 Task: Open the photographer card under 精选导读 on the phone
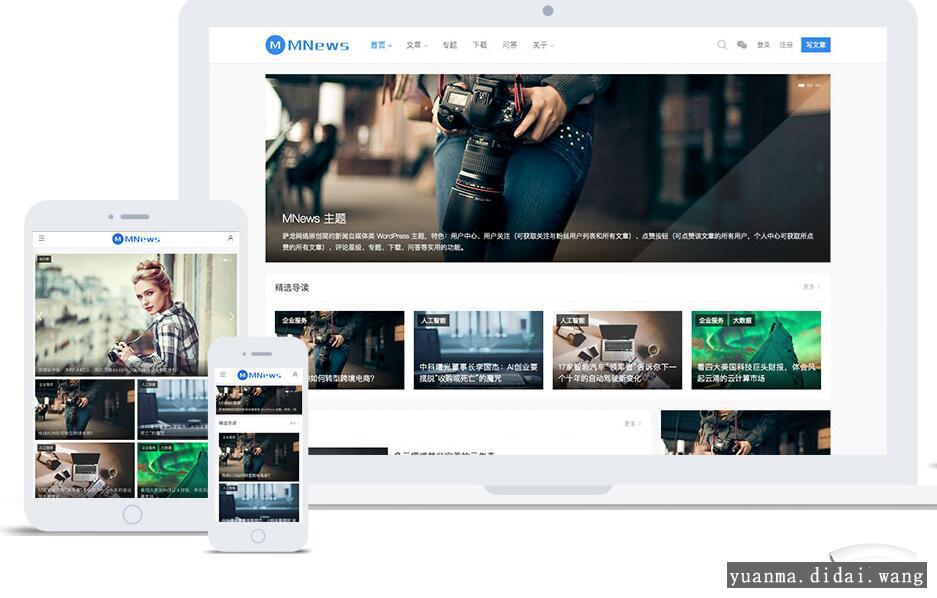(x=259, y=457)
